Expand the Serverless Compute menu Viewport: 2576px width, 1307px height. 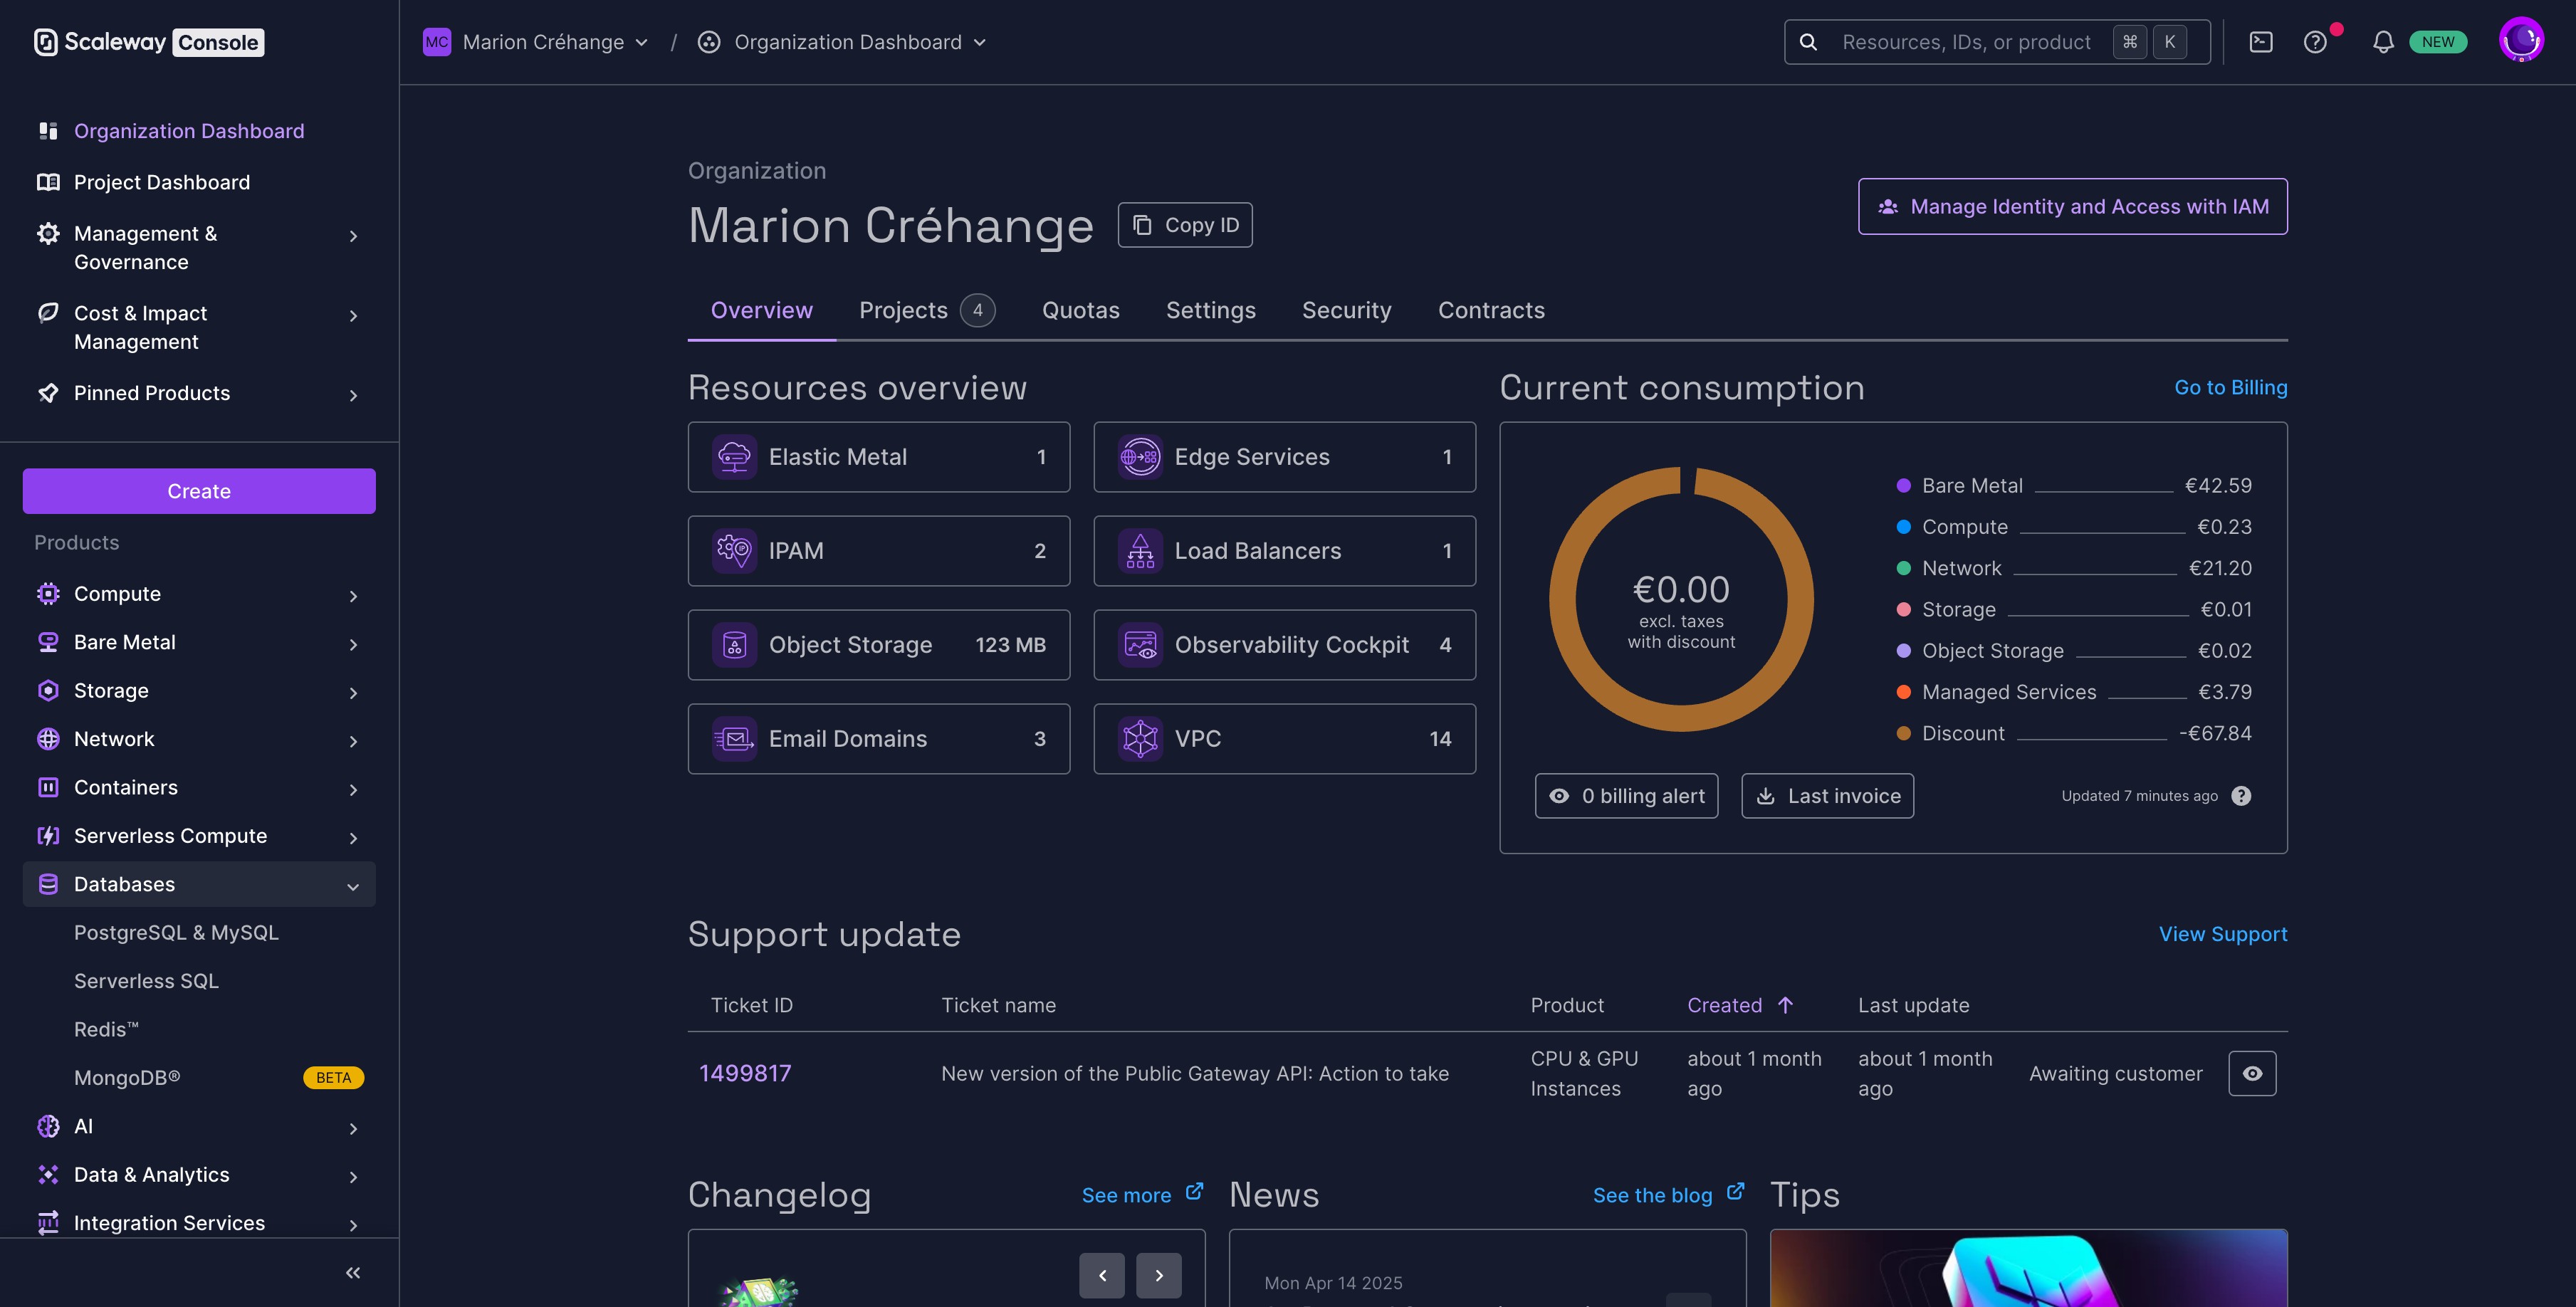pos(353,838)
